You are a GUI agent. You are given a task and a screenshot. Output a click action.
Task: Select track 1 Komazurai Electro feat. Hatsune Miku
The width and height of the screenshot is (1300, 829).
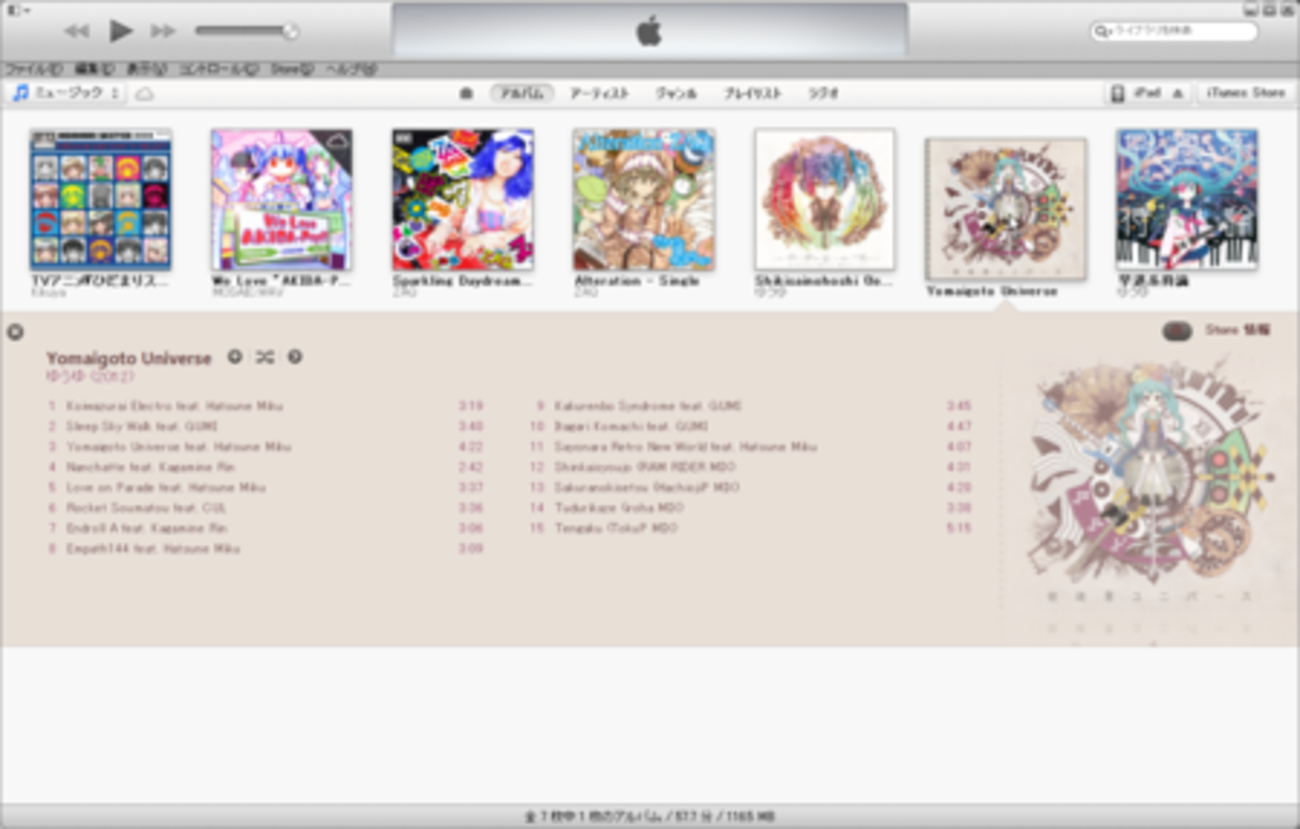point(265,406)
